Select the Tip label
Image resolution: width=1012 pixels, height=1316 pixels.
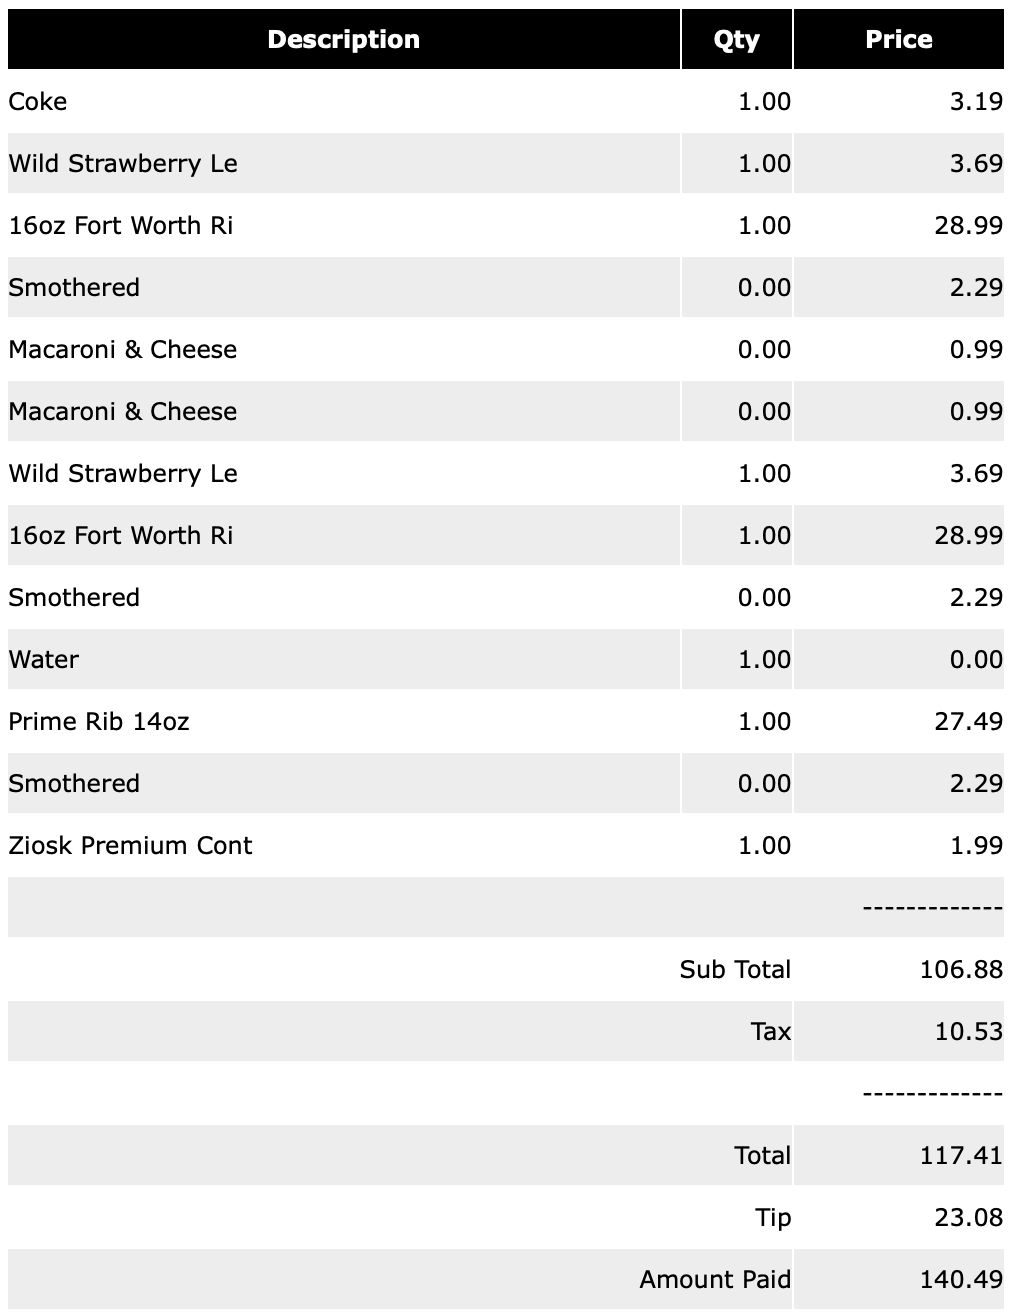point(773,1218)
